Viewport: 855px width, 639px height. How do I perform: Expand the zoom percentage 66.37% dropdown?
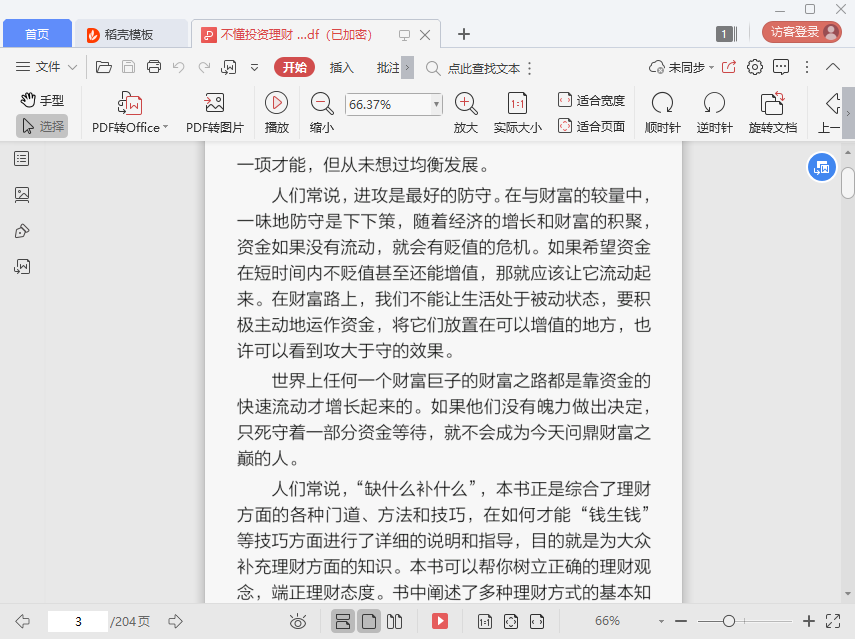tap(436, 104)
